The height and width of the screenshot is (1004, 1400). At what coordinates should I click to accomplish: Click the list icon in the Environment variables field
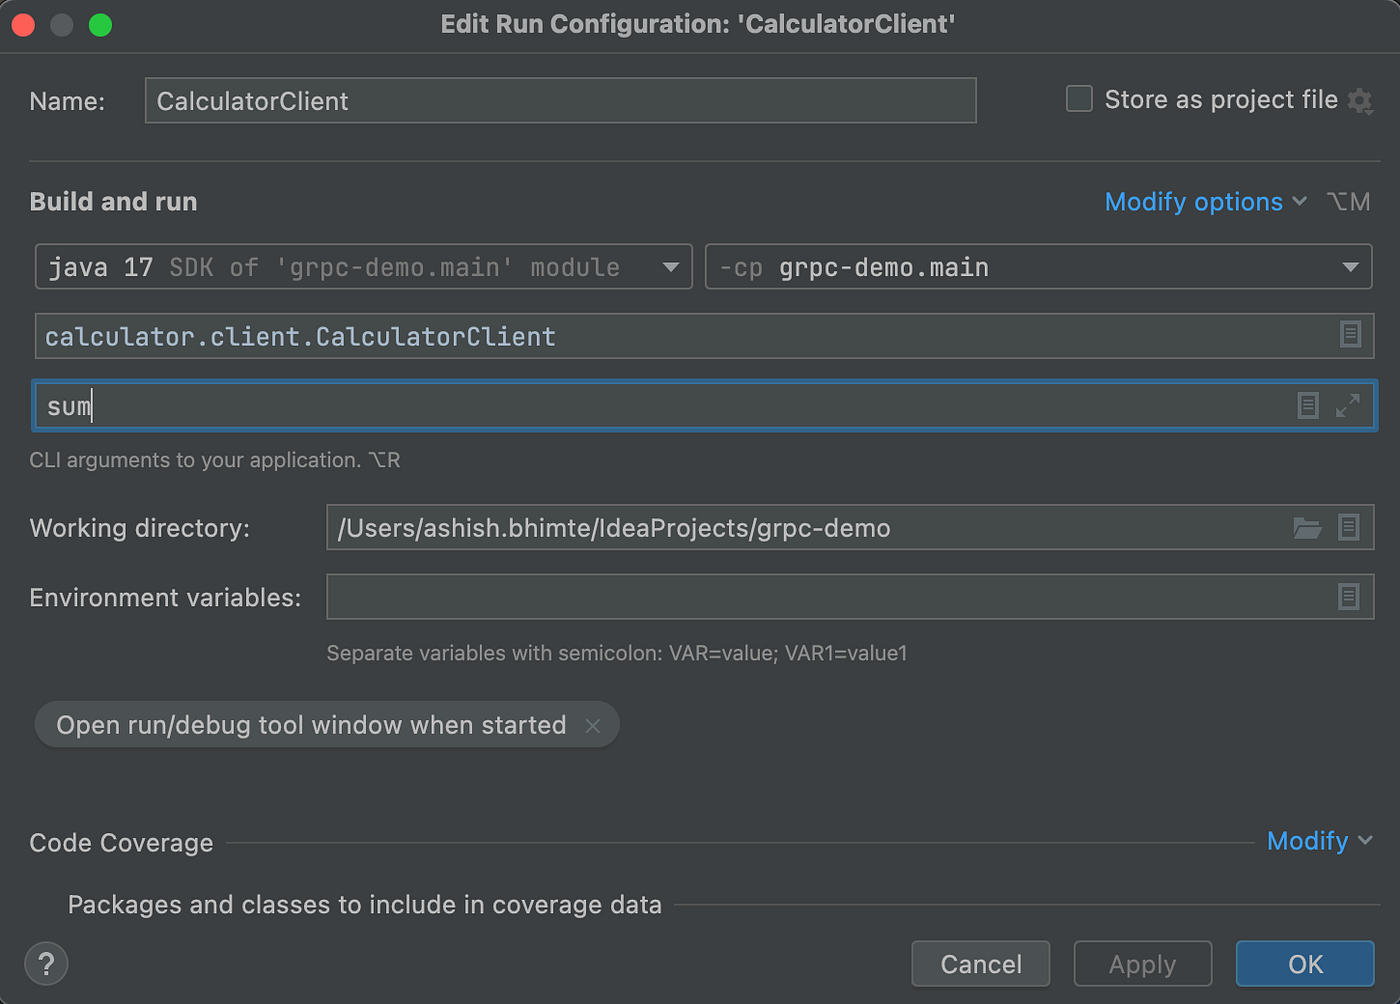tap(1349, 597)
